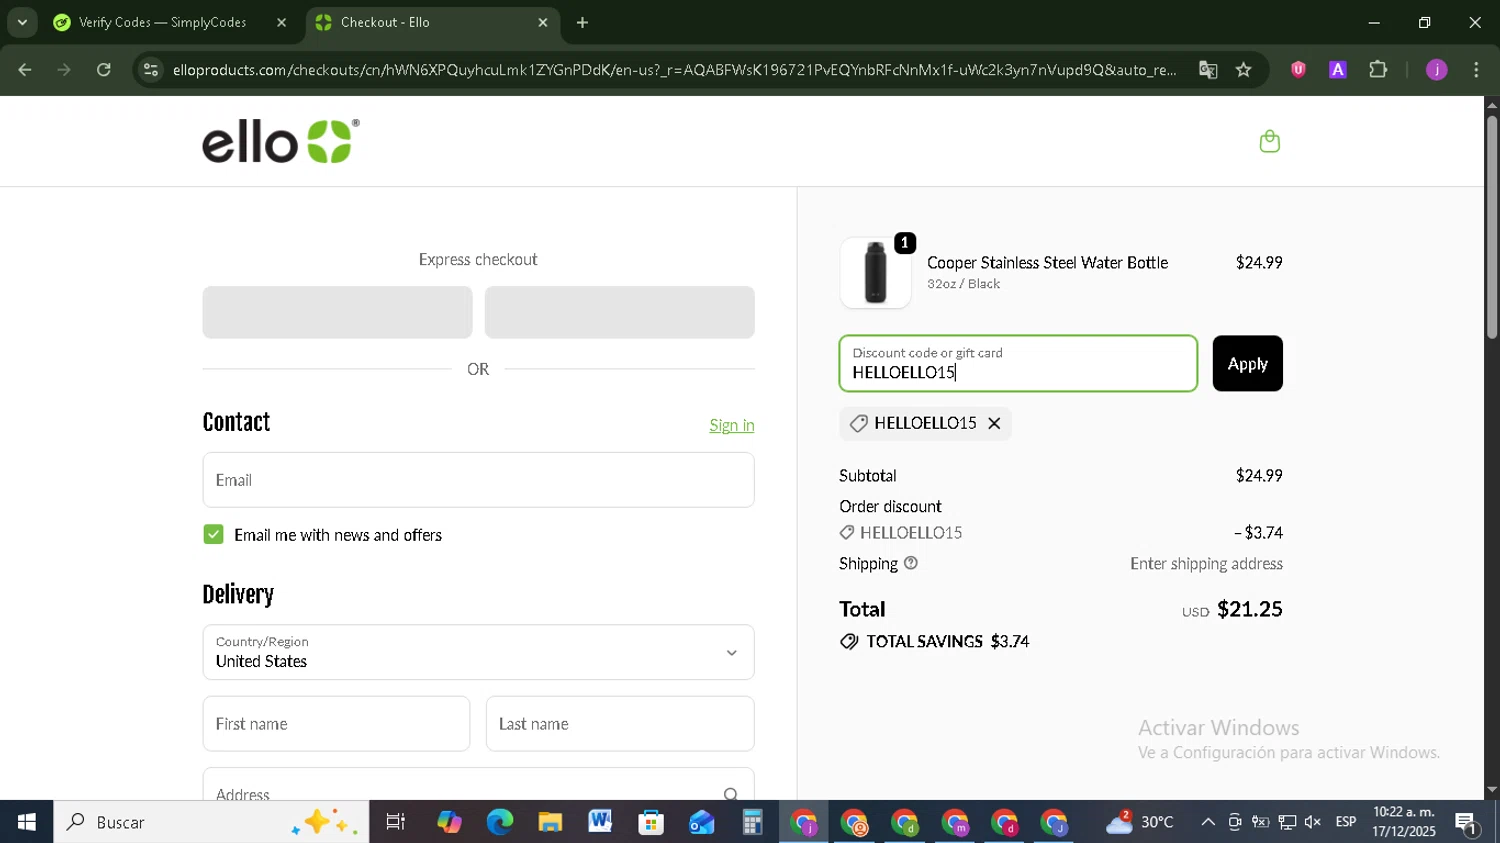Image resolution: width=1500 pixels, height=843 pixels.
Task: Expand the Country/Region dropdown
Action: (478, 652)
